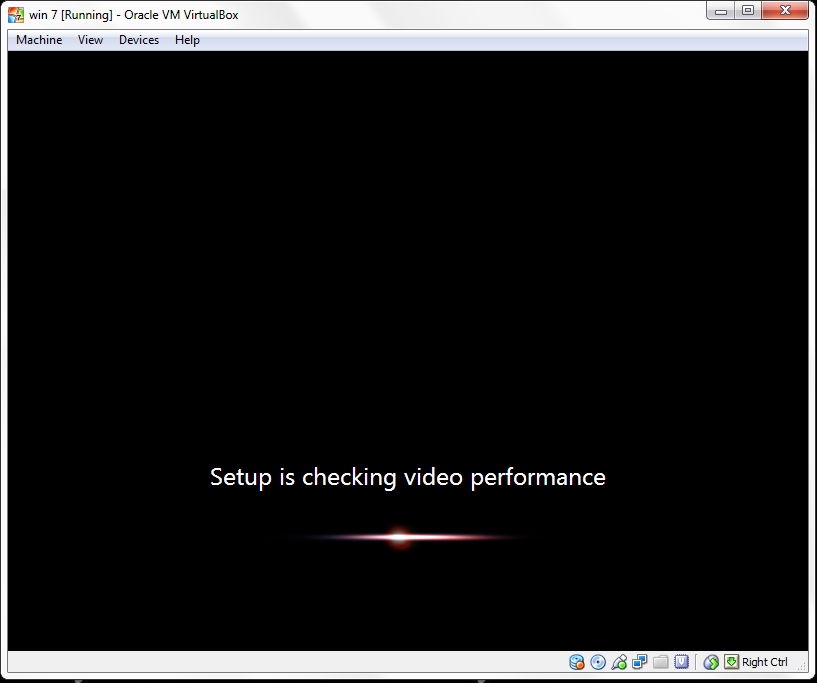Click 'Setup is checking video performance' text

pos(408,477)
